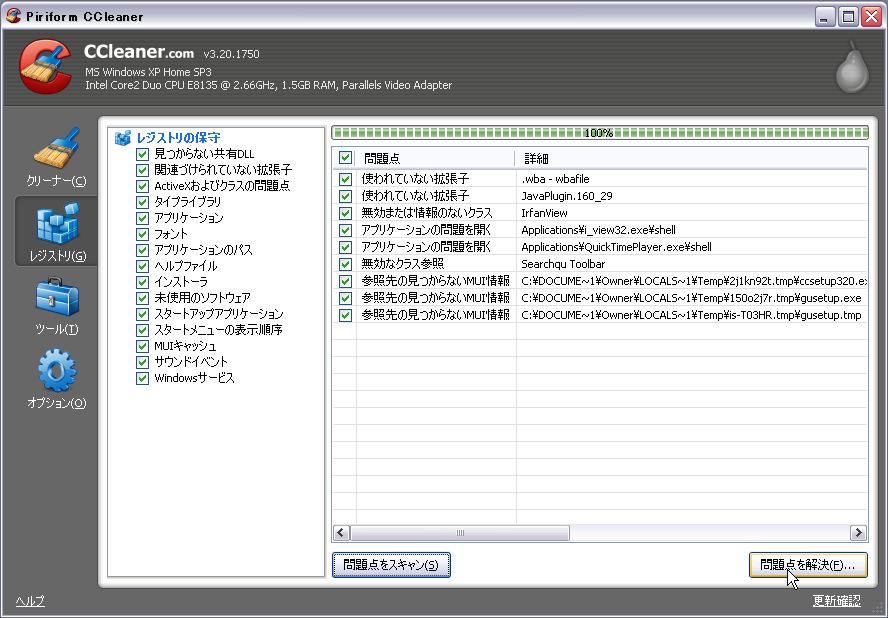Click the v3.20.1750 version label
888x618 pixels.
point(231,54)
